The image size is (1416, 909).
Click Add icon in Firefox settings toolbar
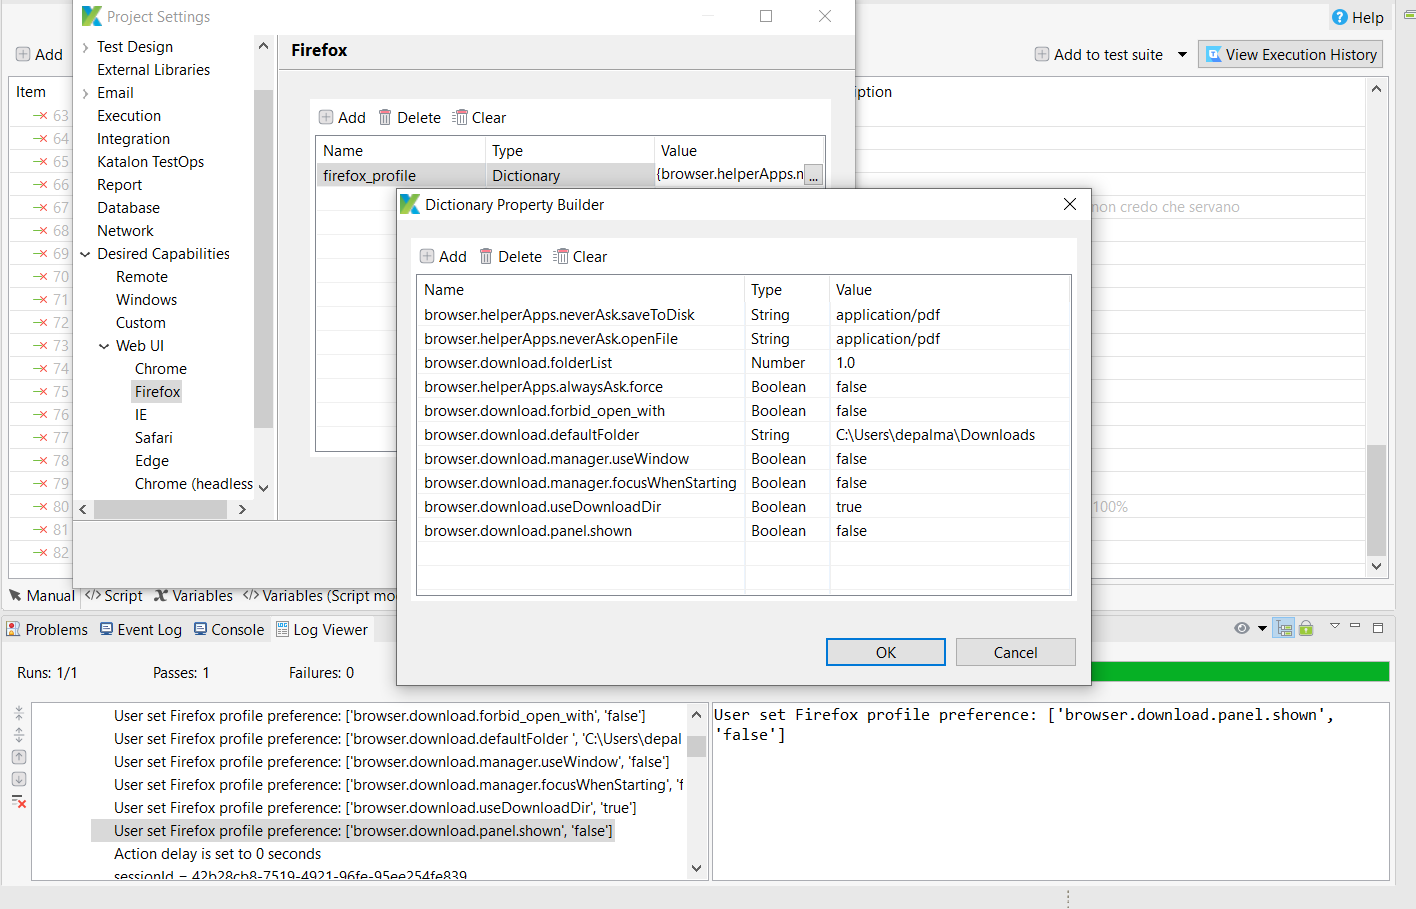(x=326, y=118)
